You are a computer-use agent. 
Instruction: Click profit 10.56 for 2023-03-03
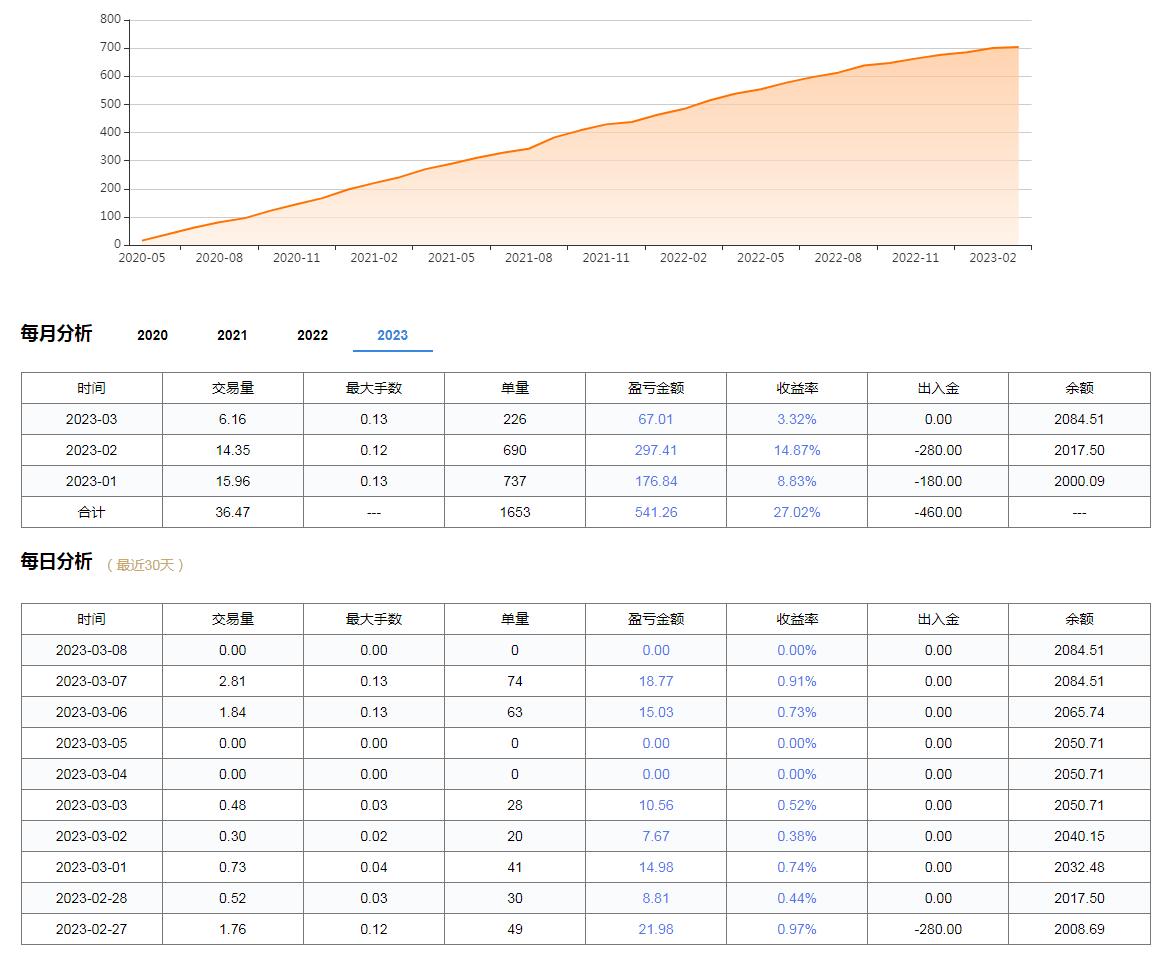pyautogui.click(x=656, y=805)
